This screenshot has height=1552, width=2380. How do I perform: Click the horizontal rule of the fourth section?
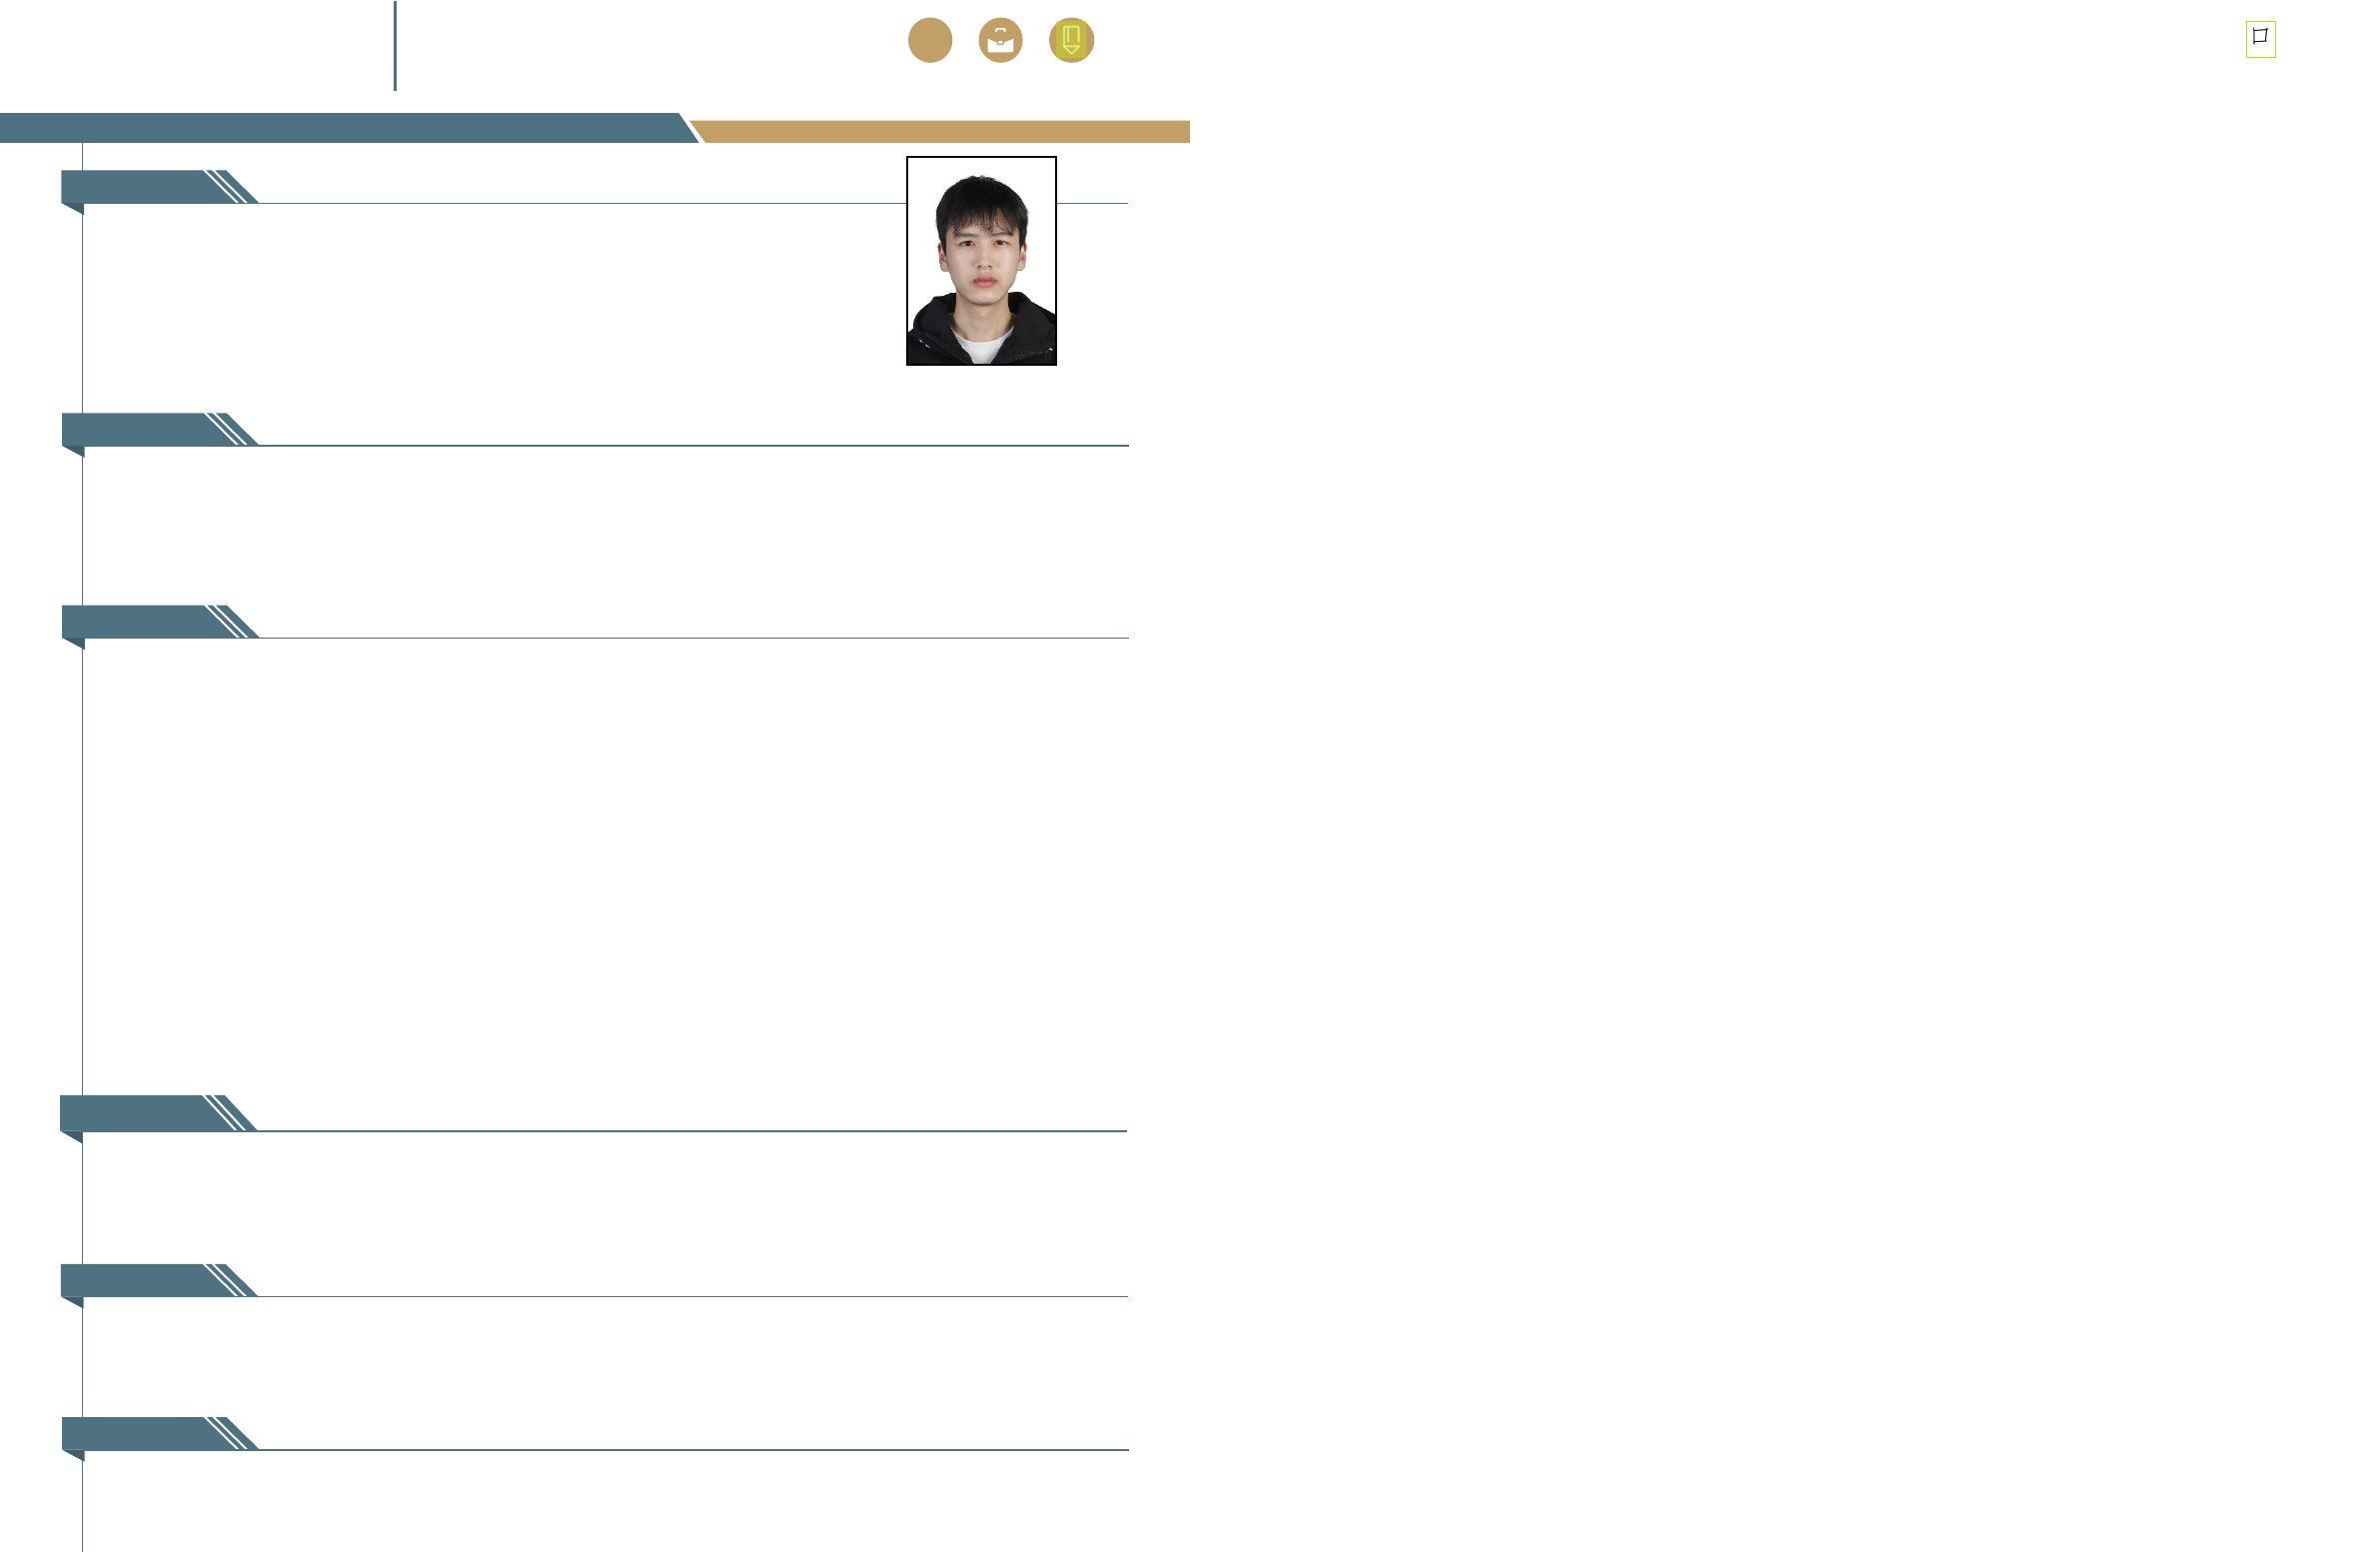pos(690,1131)
